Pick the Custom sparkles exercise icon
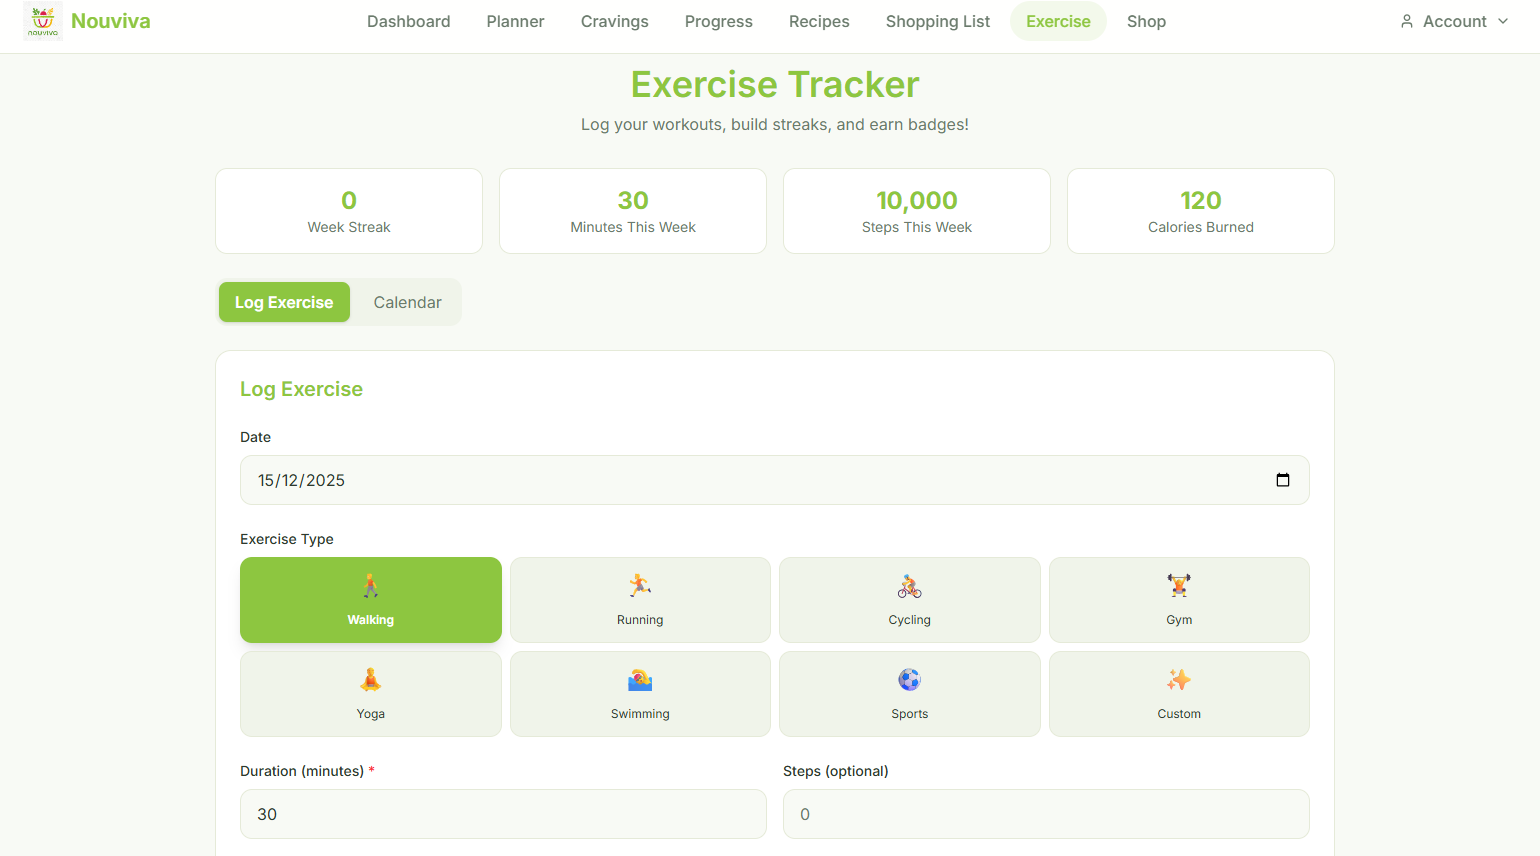This screenshot has width=1540, height=856. coord(1179,680)
